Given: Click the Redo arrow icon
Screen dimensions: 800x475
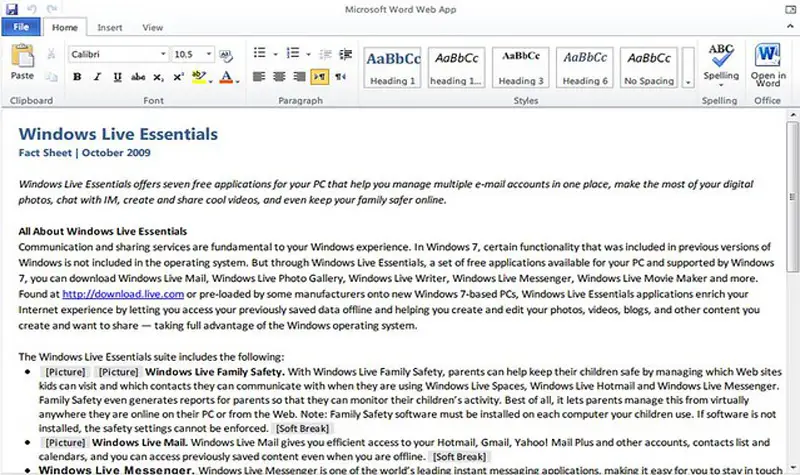Looking at the screenshot, I should [51, 9].
